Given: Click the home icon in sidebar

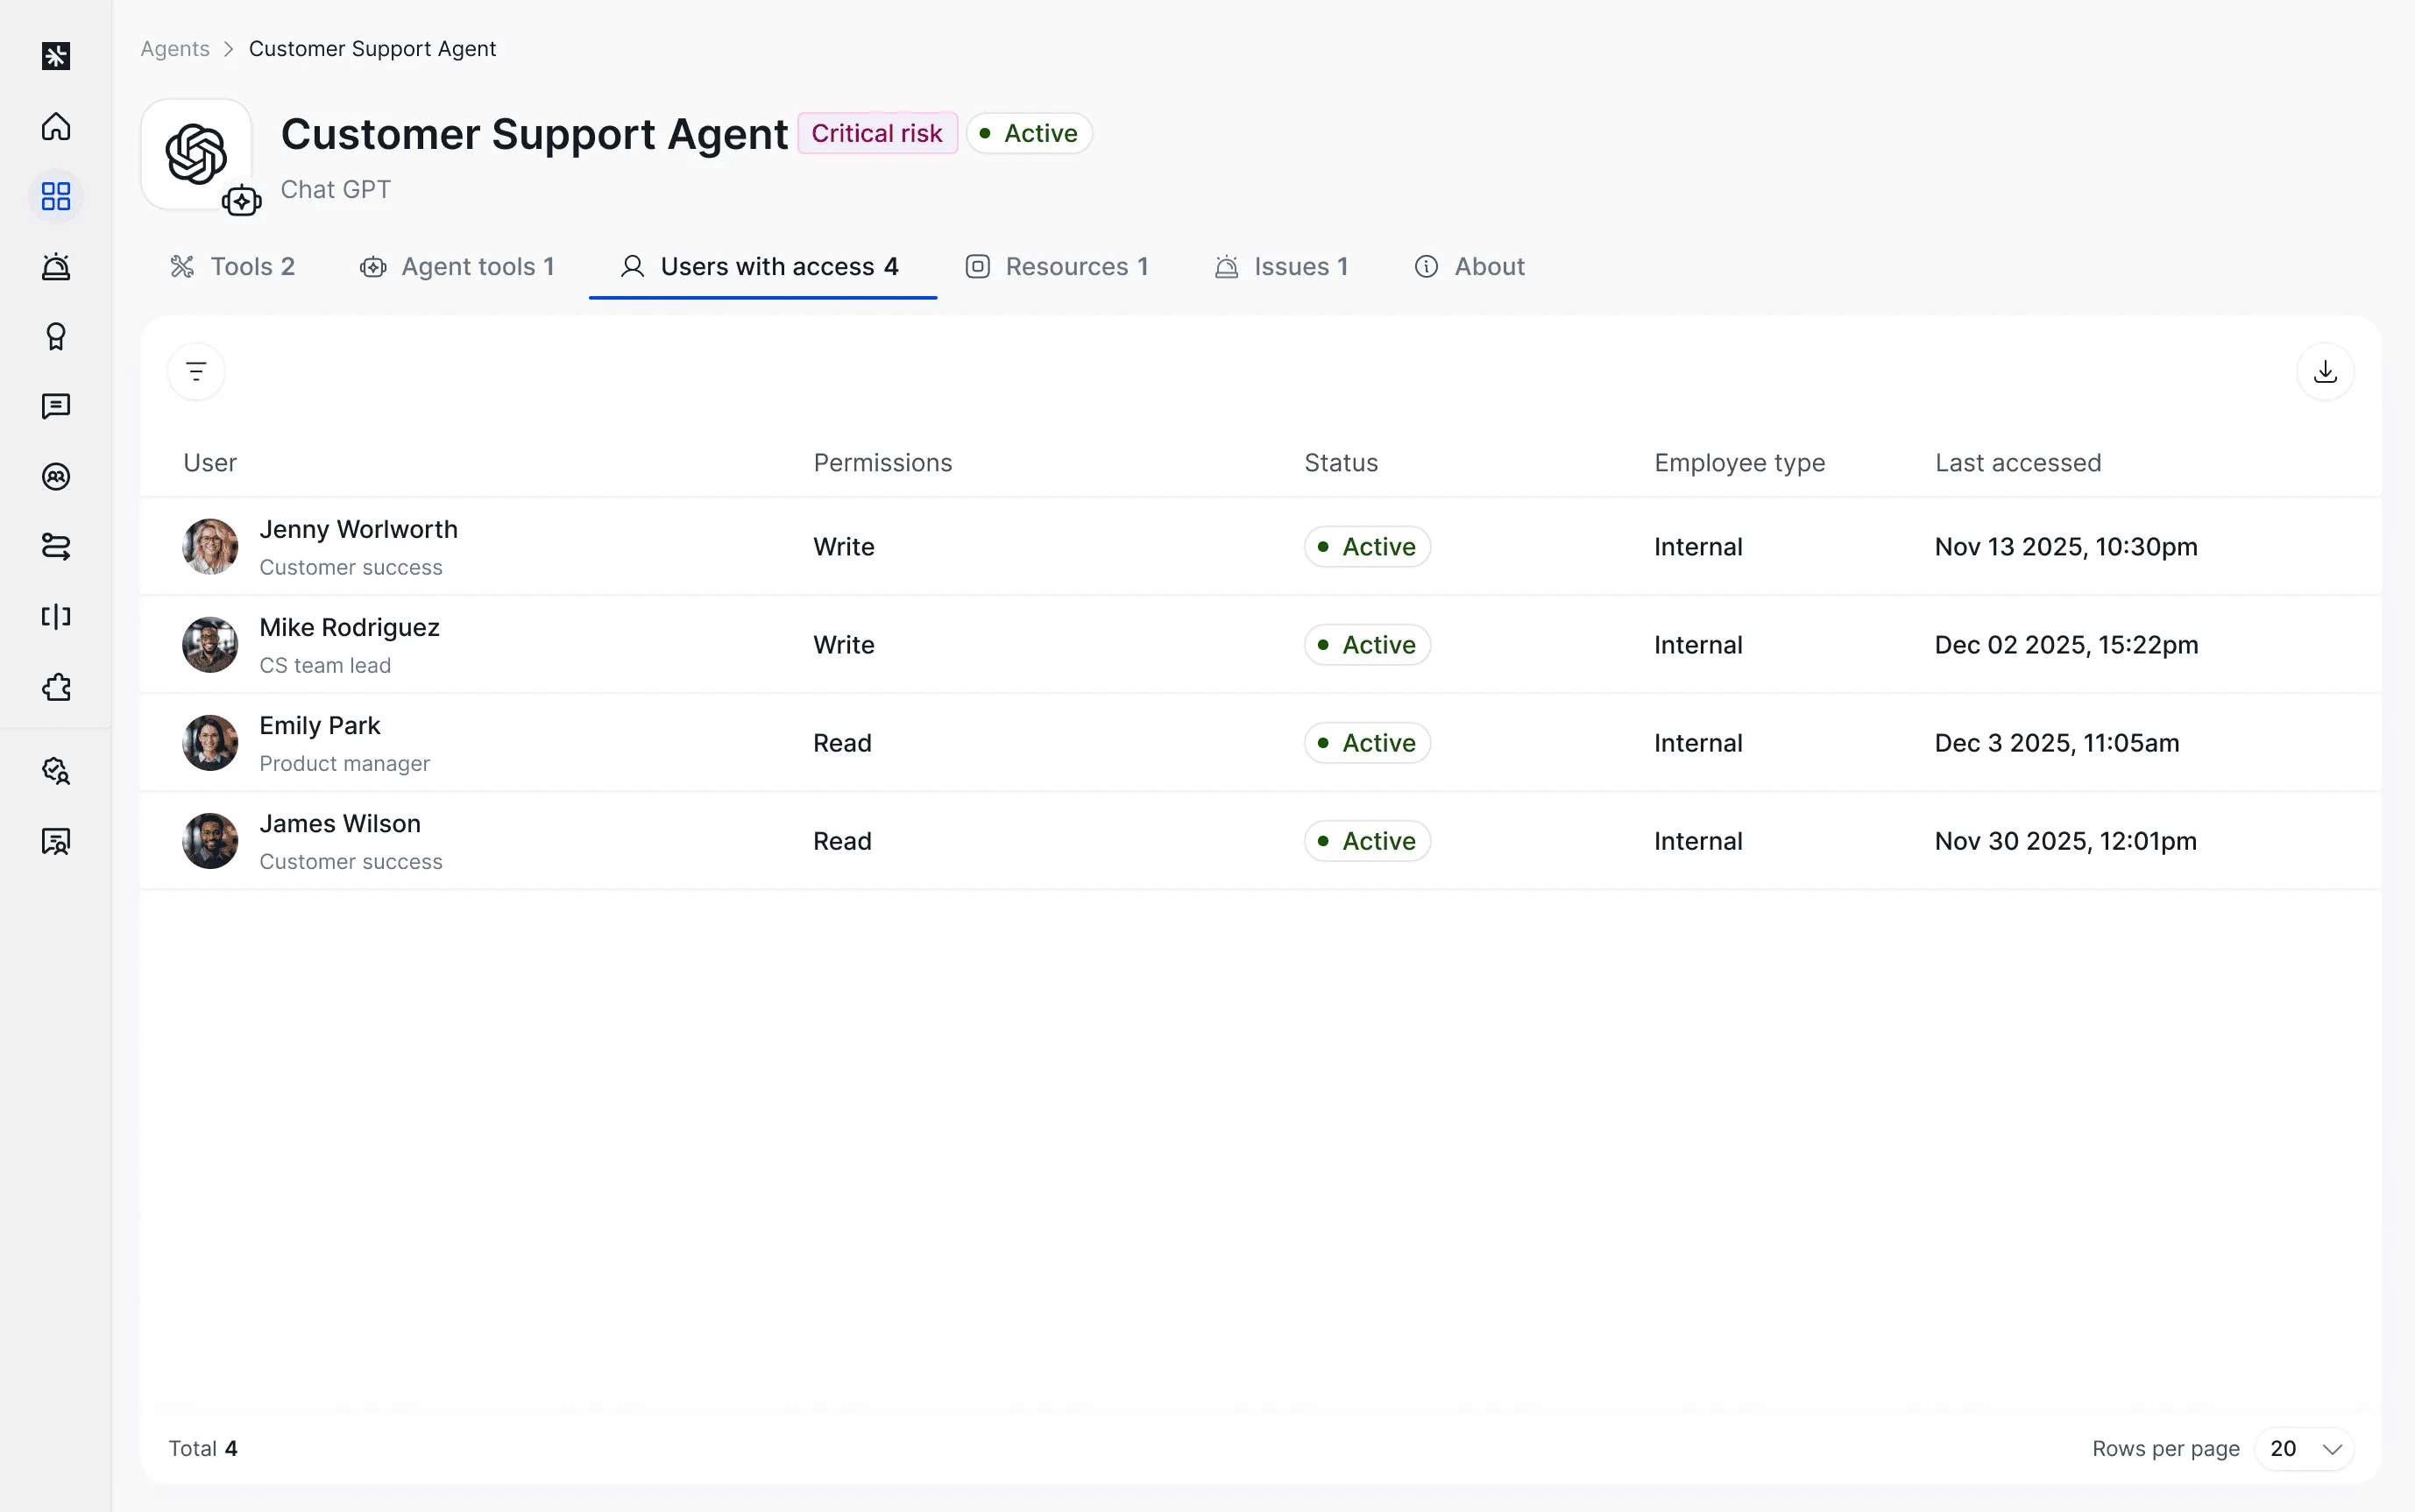Looking at the screenshot, I should (56, 126).
